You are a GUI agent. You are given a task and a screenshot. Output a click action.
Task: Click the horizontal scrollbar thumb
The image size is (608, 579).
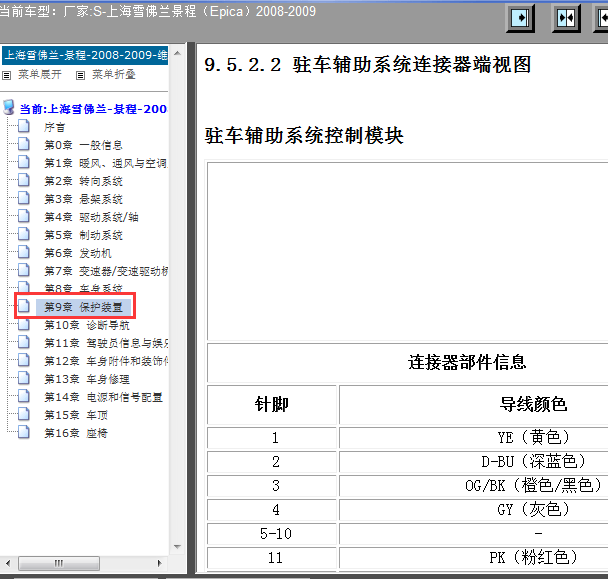[59, 563]
